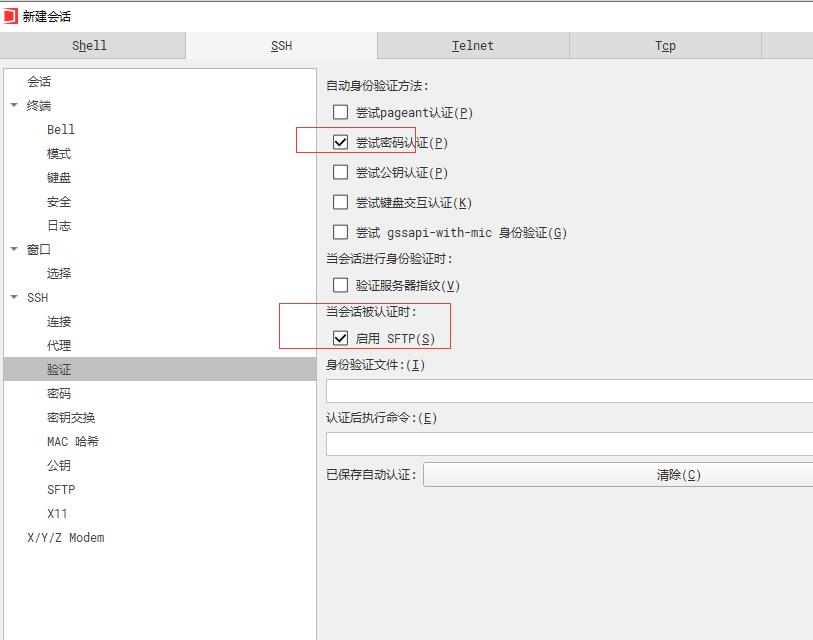The image size is (813, 640).
Task: Open the X11 settings item
Action: point(57,513)
